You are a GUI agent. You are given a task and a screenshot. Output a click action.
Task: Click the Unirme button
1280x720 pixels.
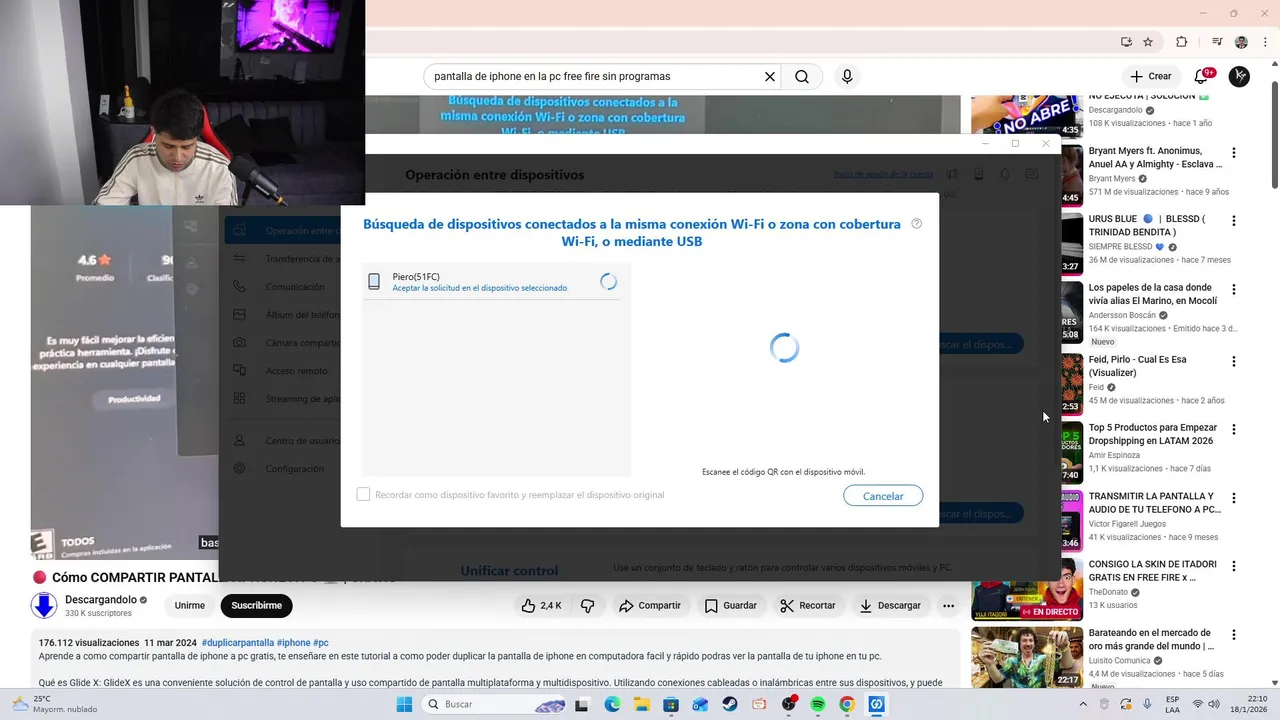click(x=190, y=605)
